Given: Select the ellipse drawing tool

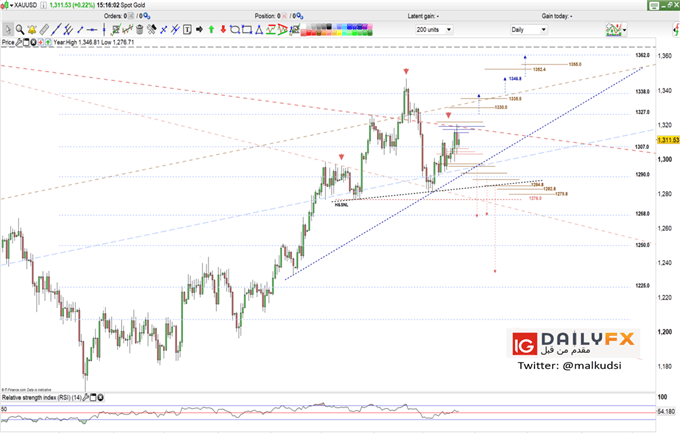Looking at the screenshot, I should 235,29.
